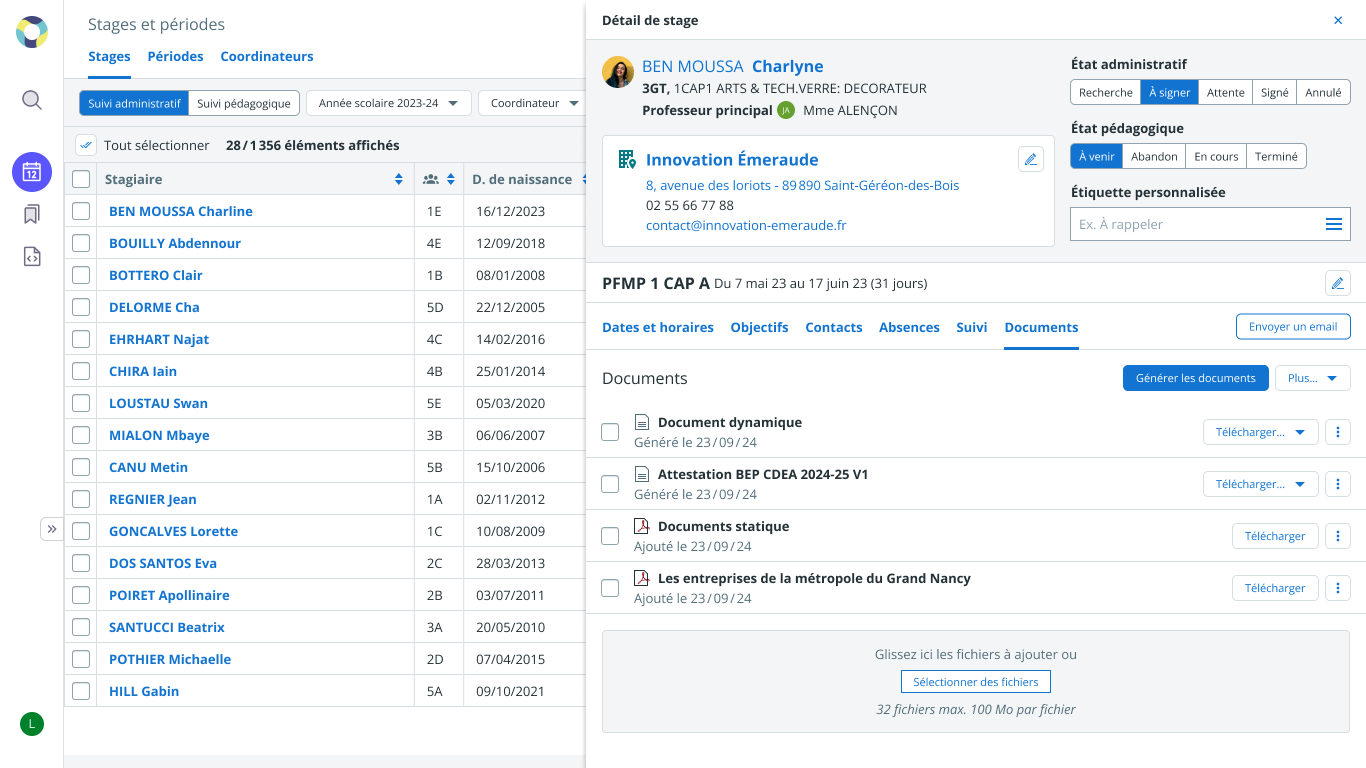Expand sidebar with double chevron button
This screenshot has width=1366, height=768.
tap(52, 529)
